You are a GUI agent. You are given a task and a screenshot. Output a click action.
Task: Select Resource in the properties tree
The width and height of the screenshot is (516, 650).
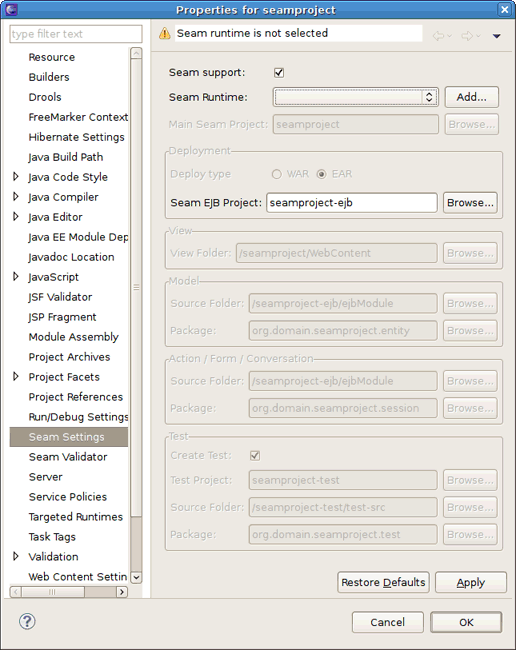click(52, 57)
